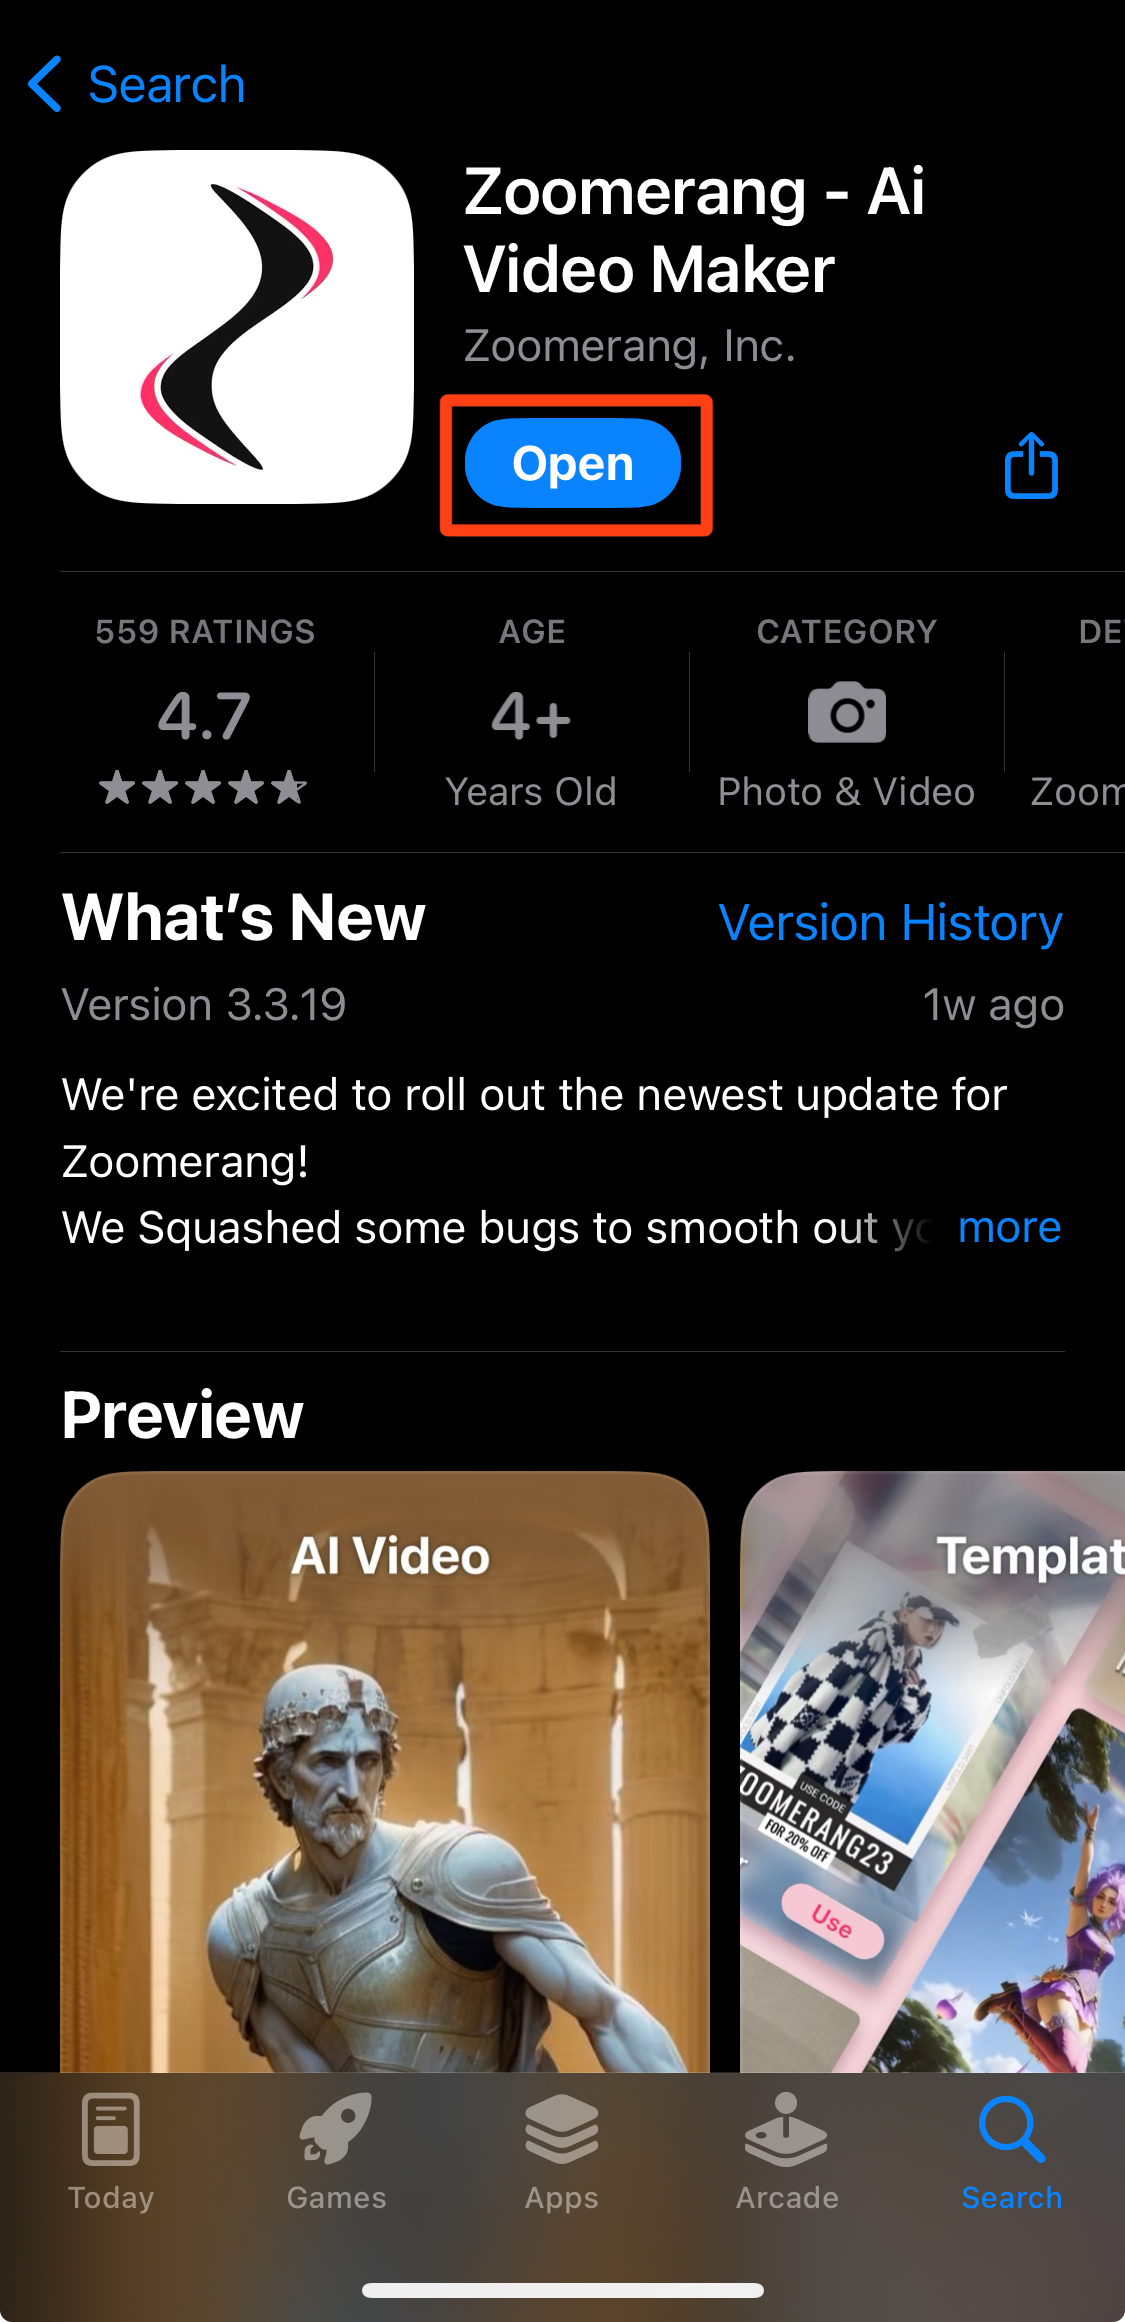1125x2322 pixels.
Task: Select the Search tab magnifier icon
Action: coord(1012,2130)
